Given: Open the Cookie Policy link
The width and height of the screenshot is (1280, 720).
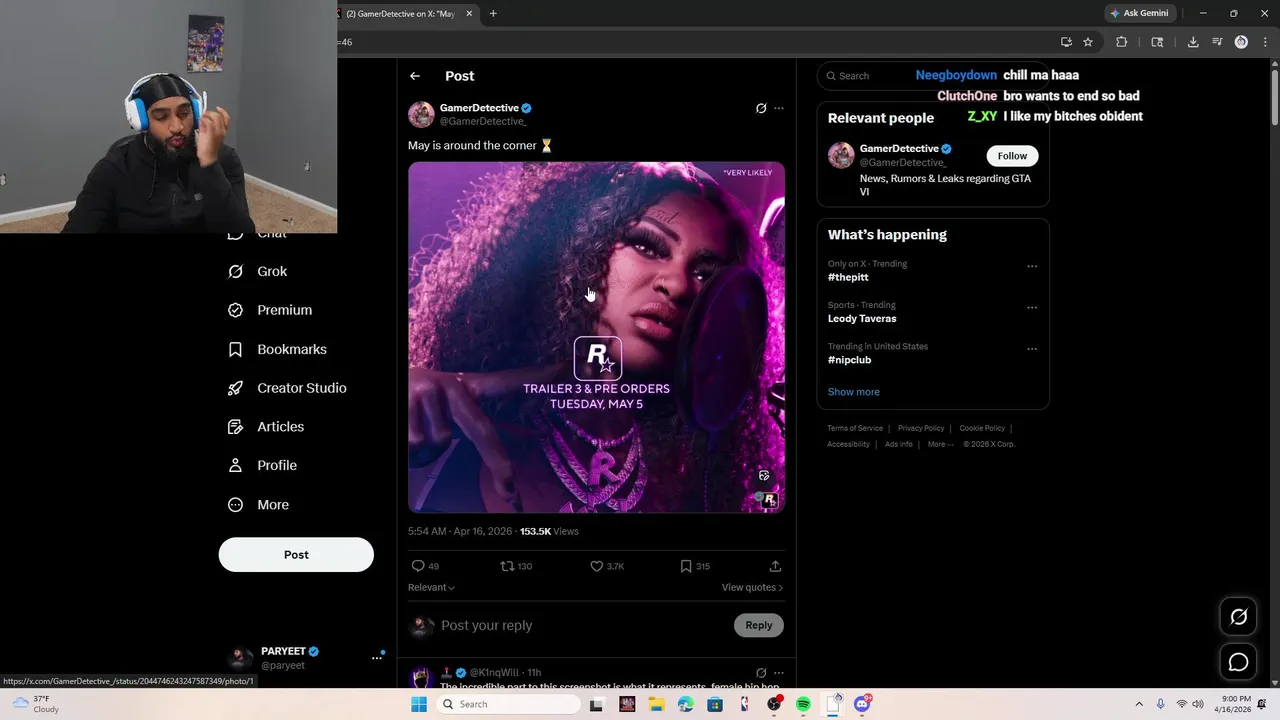Looking at the screenshot, I should click(x=982, y=428).
